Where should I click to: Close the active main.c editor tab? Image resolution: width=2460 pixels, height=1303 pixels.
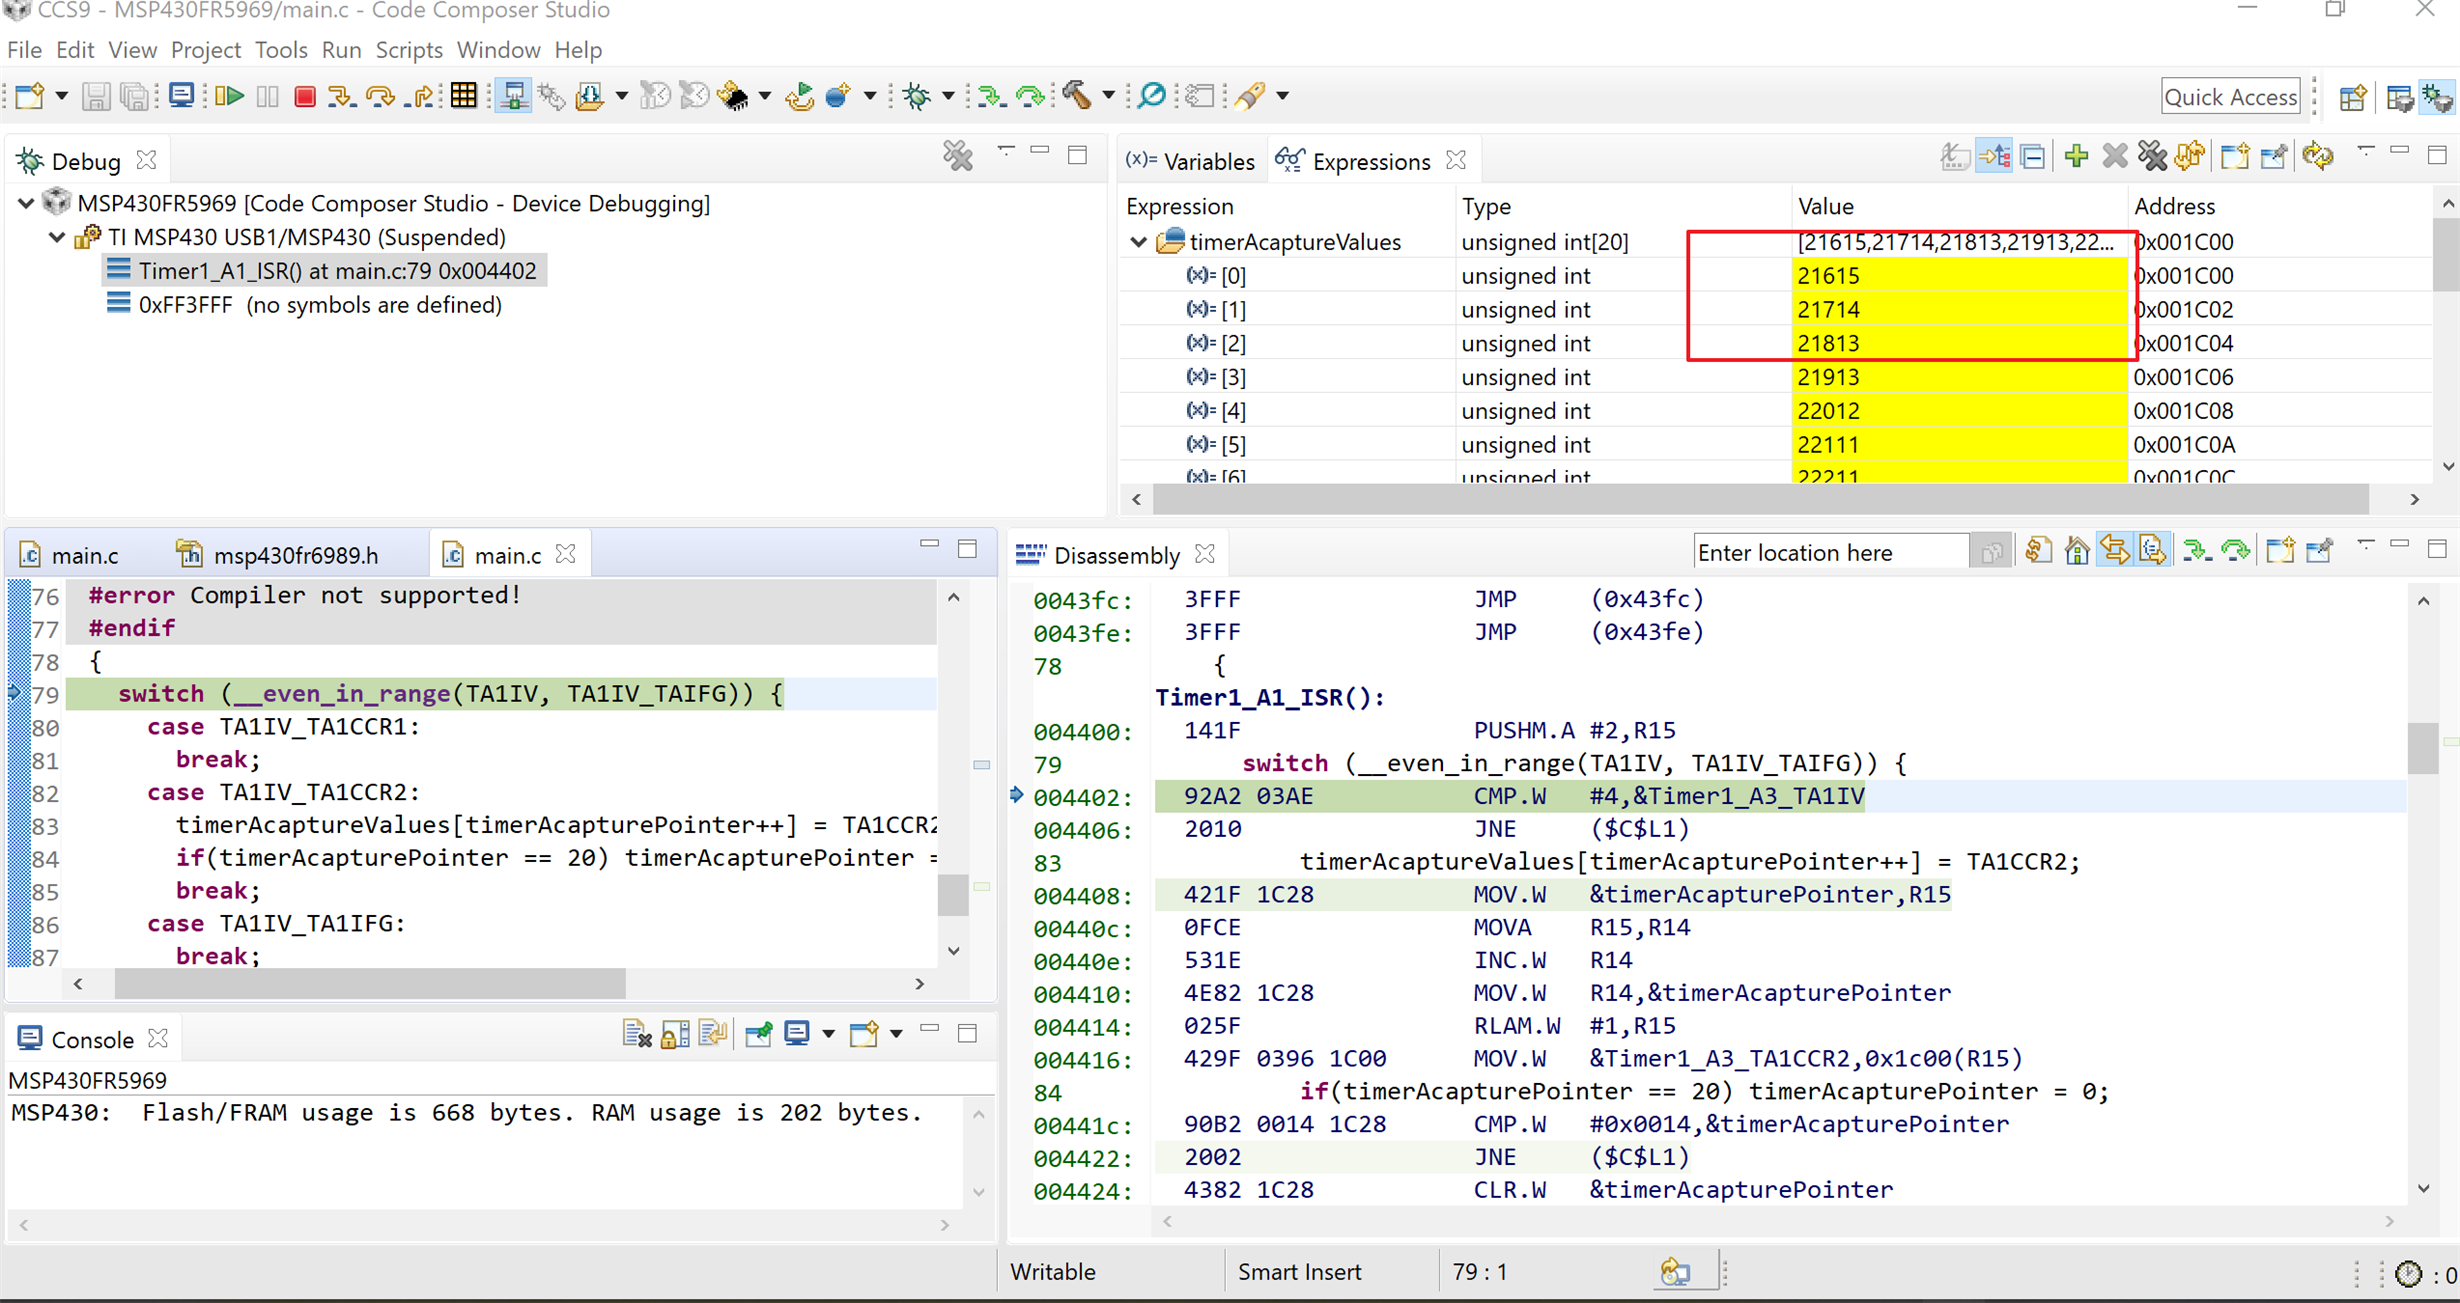[x=566, y=553]
